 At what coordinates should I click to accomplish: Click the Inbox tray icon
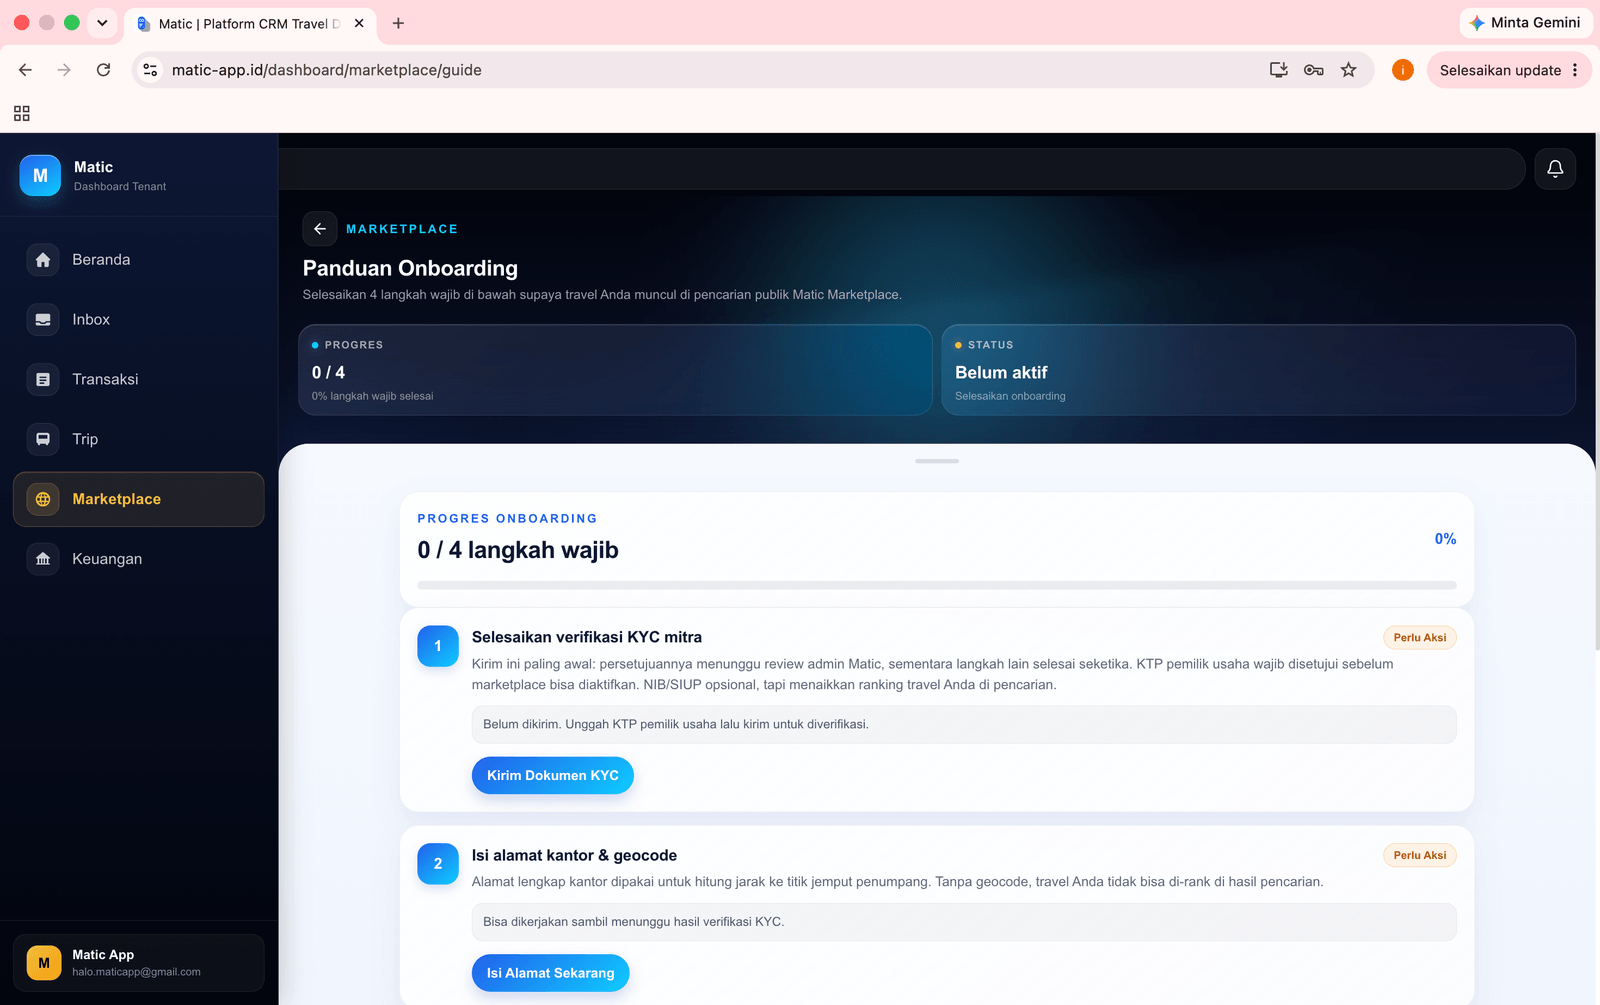click(x=43, y=320)
